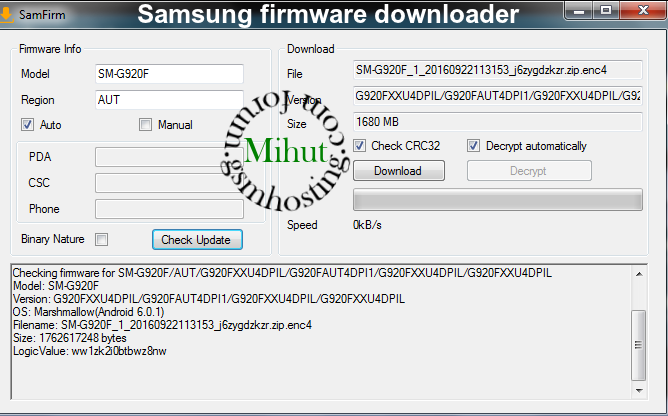Click the log scrollbar down arrow
This screenshot has width=668, height=416.
[x=639, y=390]
